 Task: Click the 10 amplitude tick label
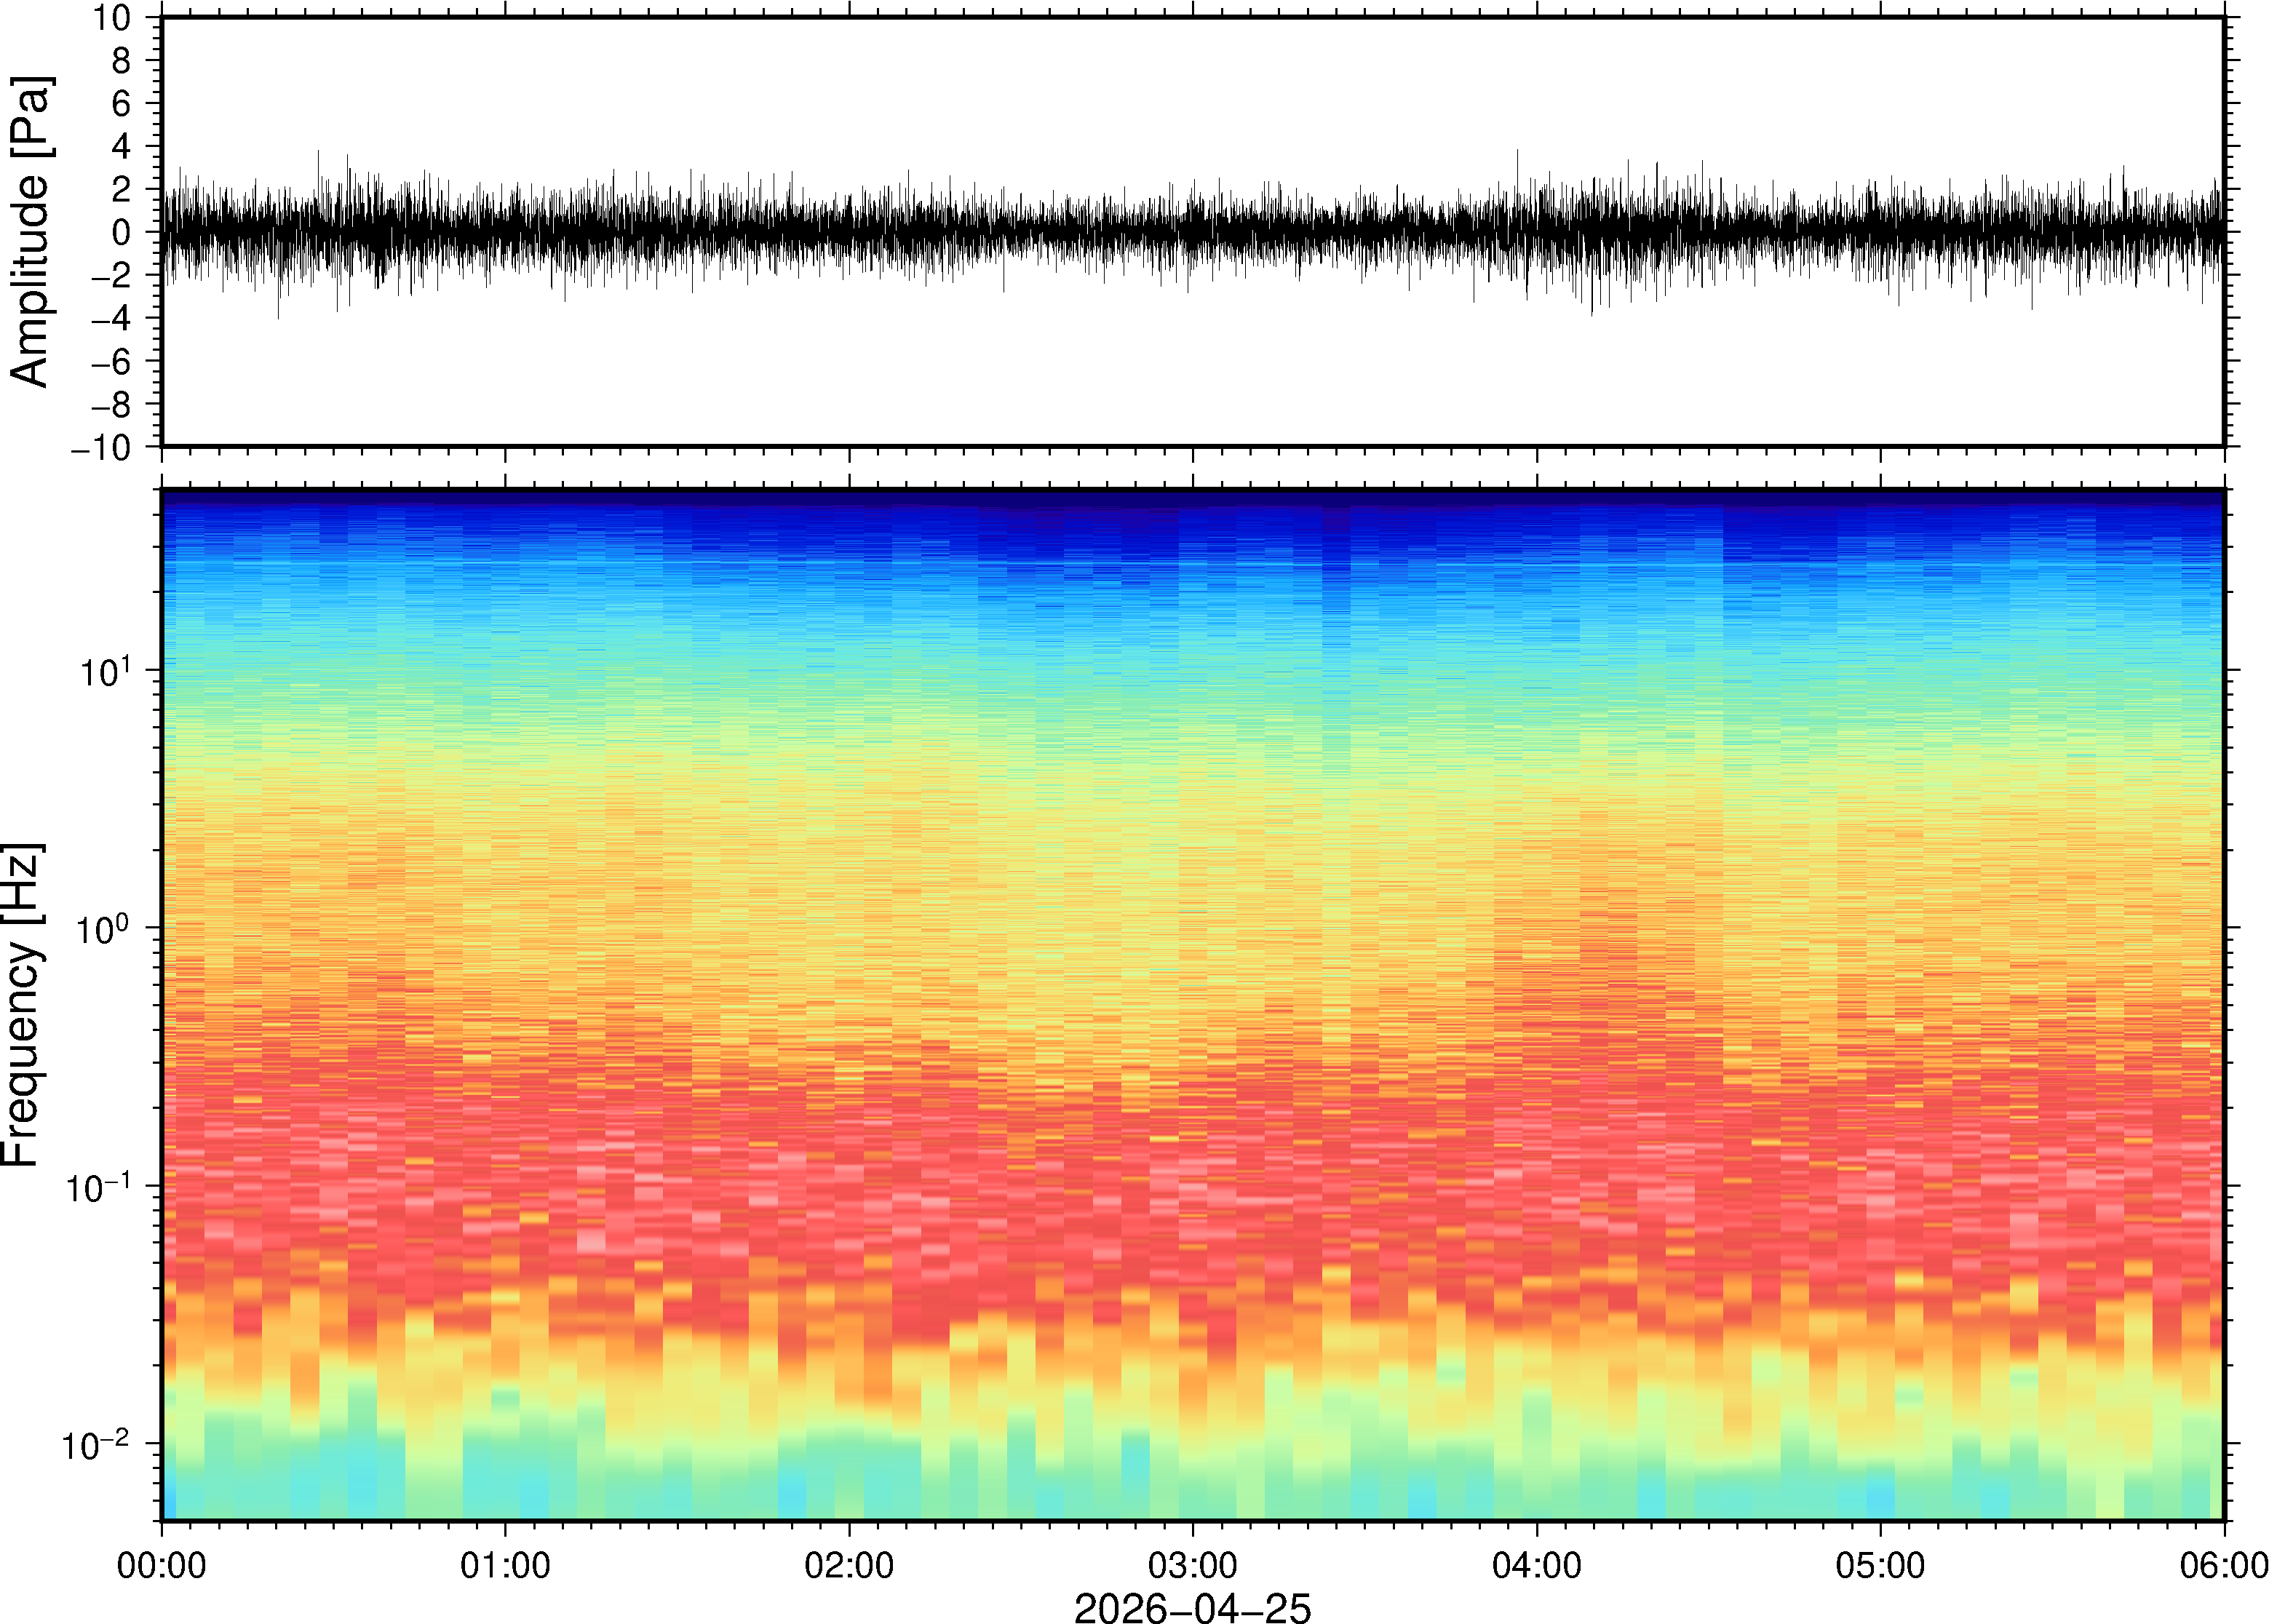point(112,18)
